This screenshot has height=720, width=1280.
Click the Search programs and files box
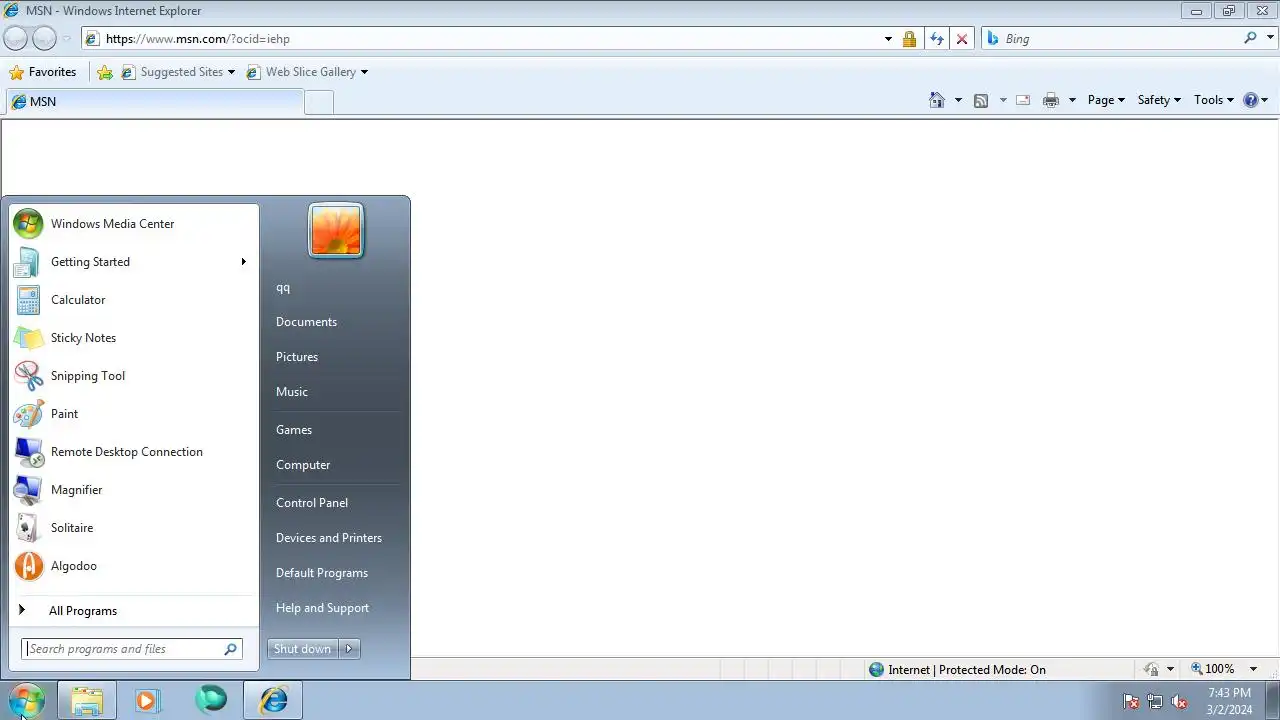tap(132, 649)
